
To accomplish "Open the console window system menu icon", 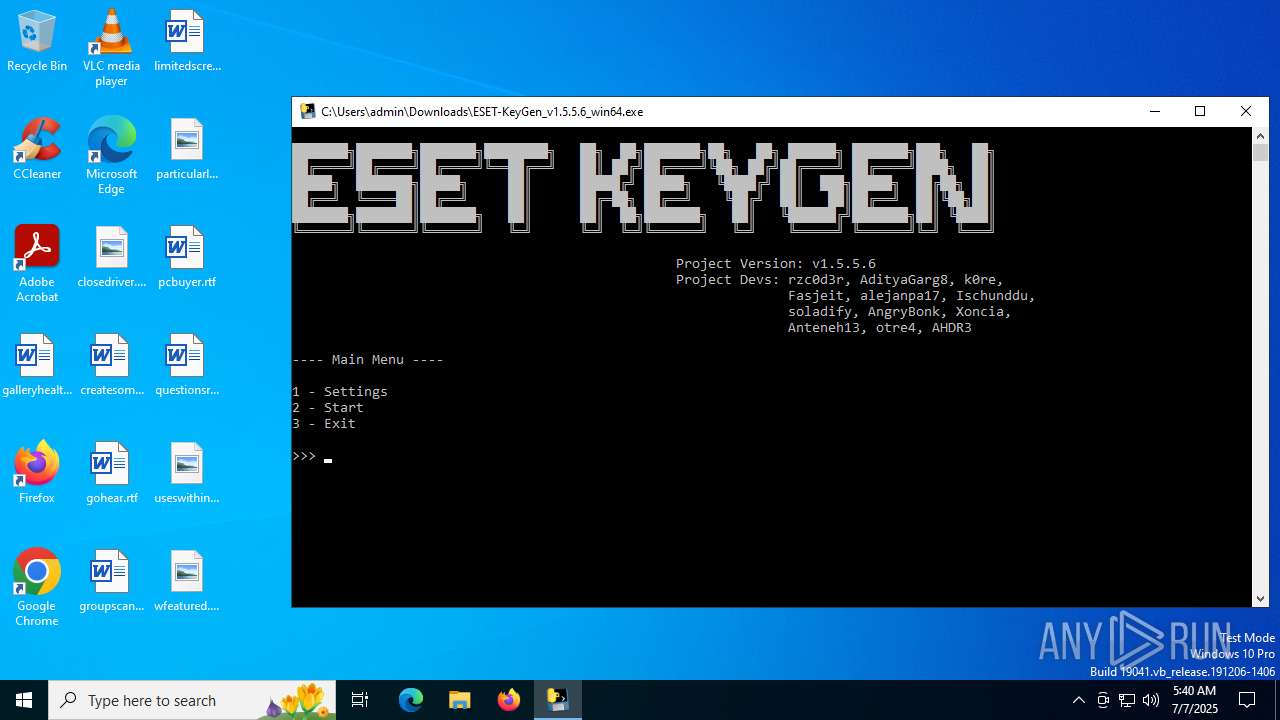I will tap(308, 111).
